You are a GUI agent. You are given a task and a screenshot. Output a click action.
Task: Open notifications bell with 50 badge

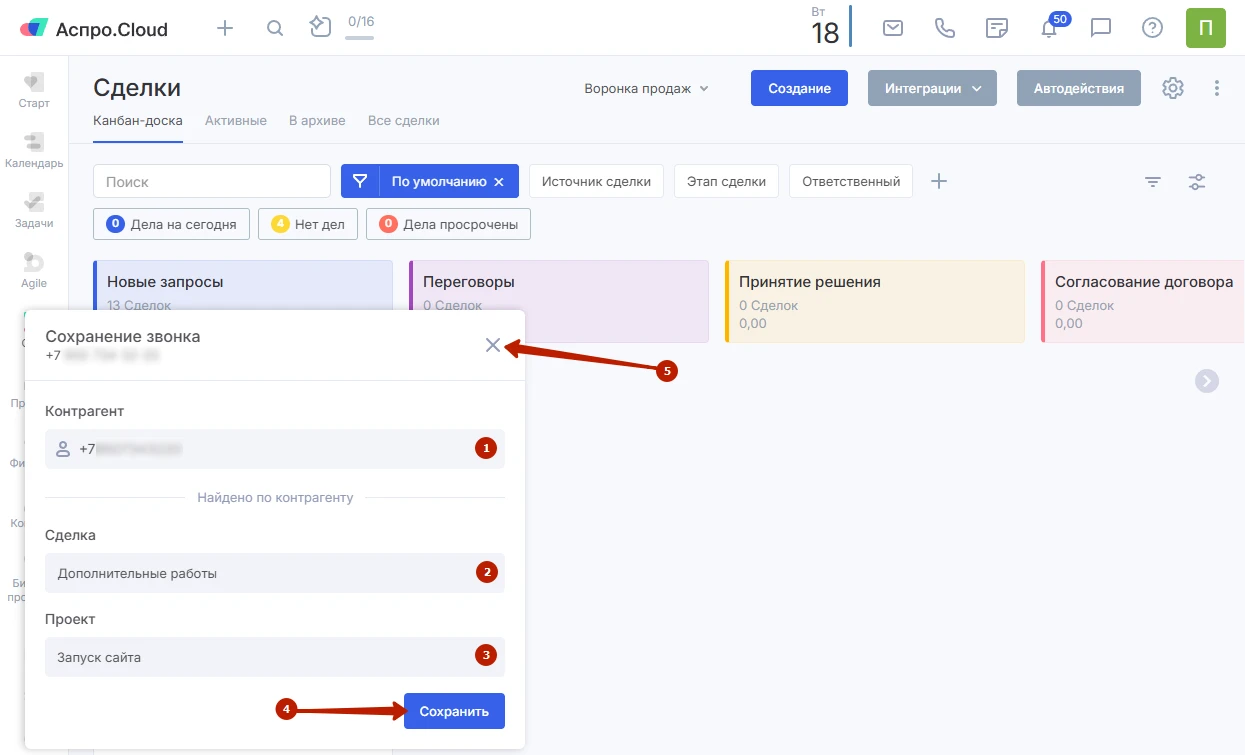click(1049, 28)
